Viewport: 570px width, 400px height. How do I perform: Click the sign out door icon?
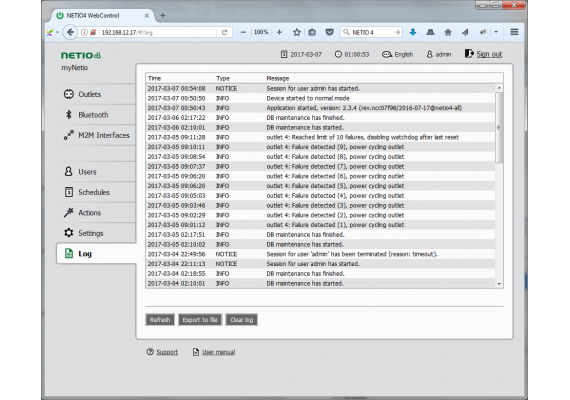[x=469, y=54]
